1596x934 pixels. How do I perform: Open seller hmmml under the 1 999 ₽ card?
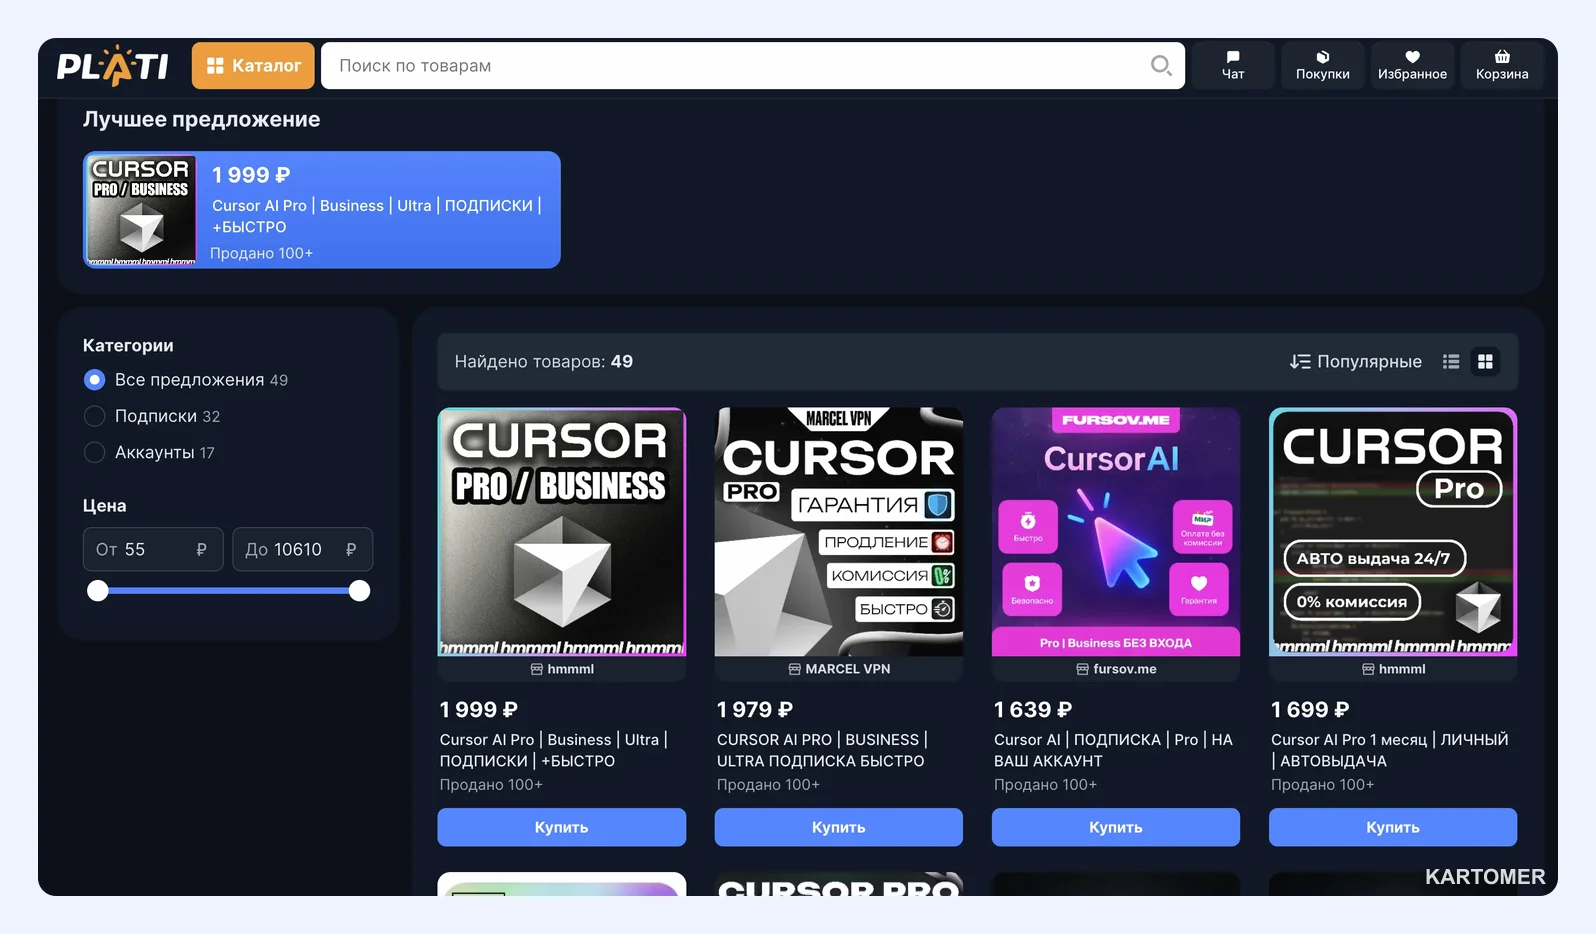tap(562, 669)
